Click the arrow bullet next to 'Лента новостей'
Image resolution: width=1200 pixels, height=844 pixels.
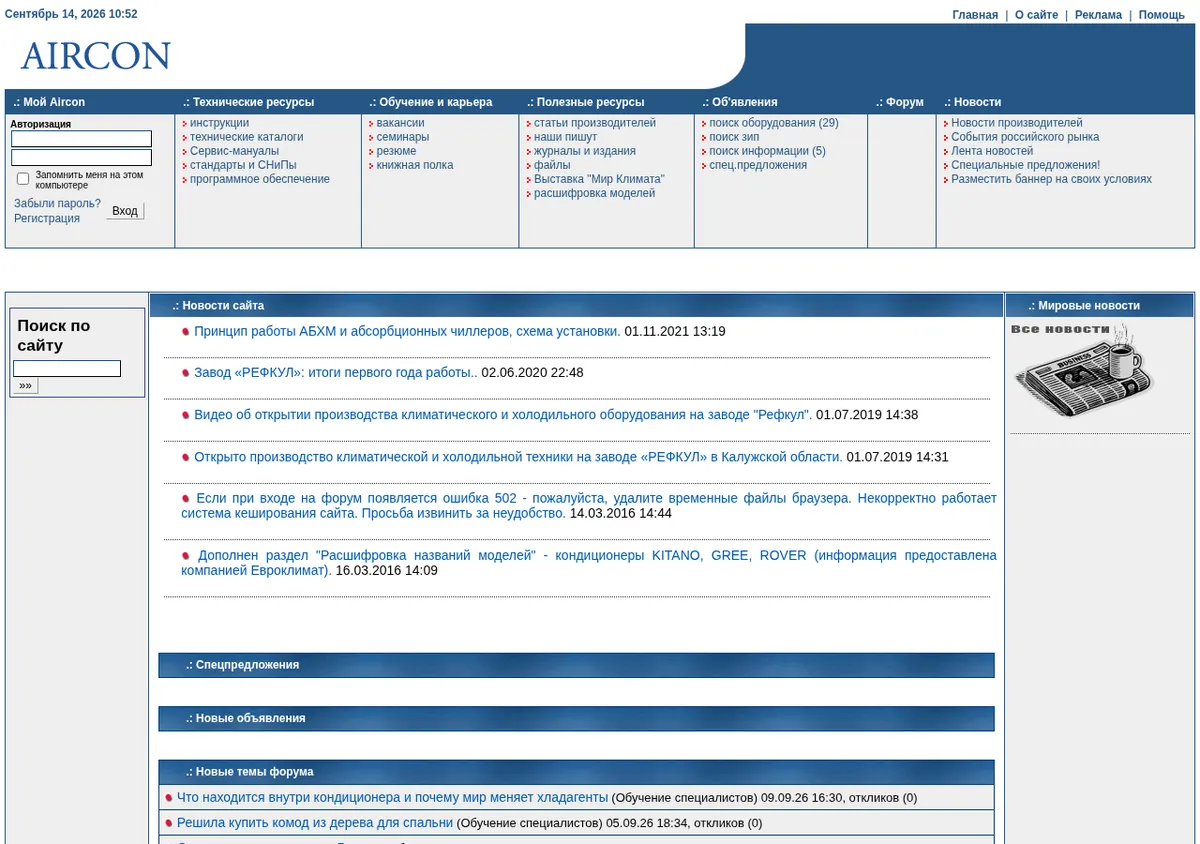(x=946, y=152)
